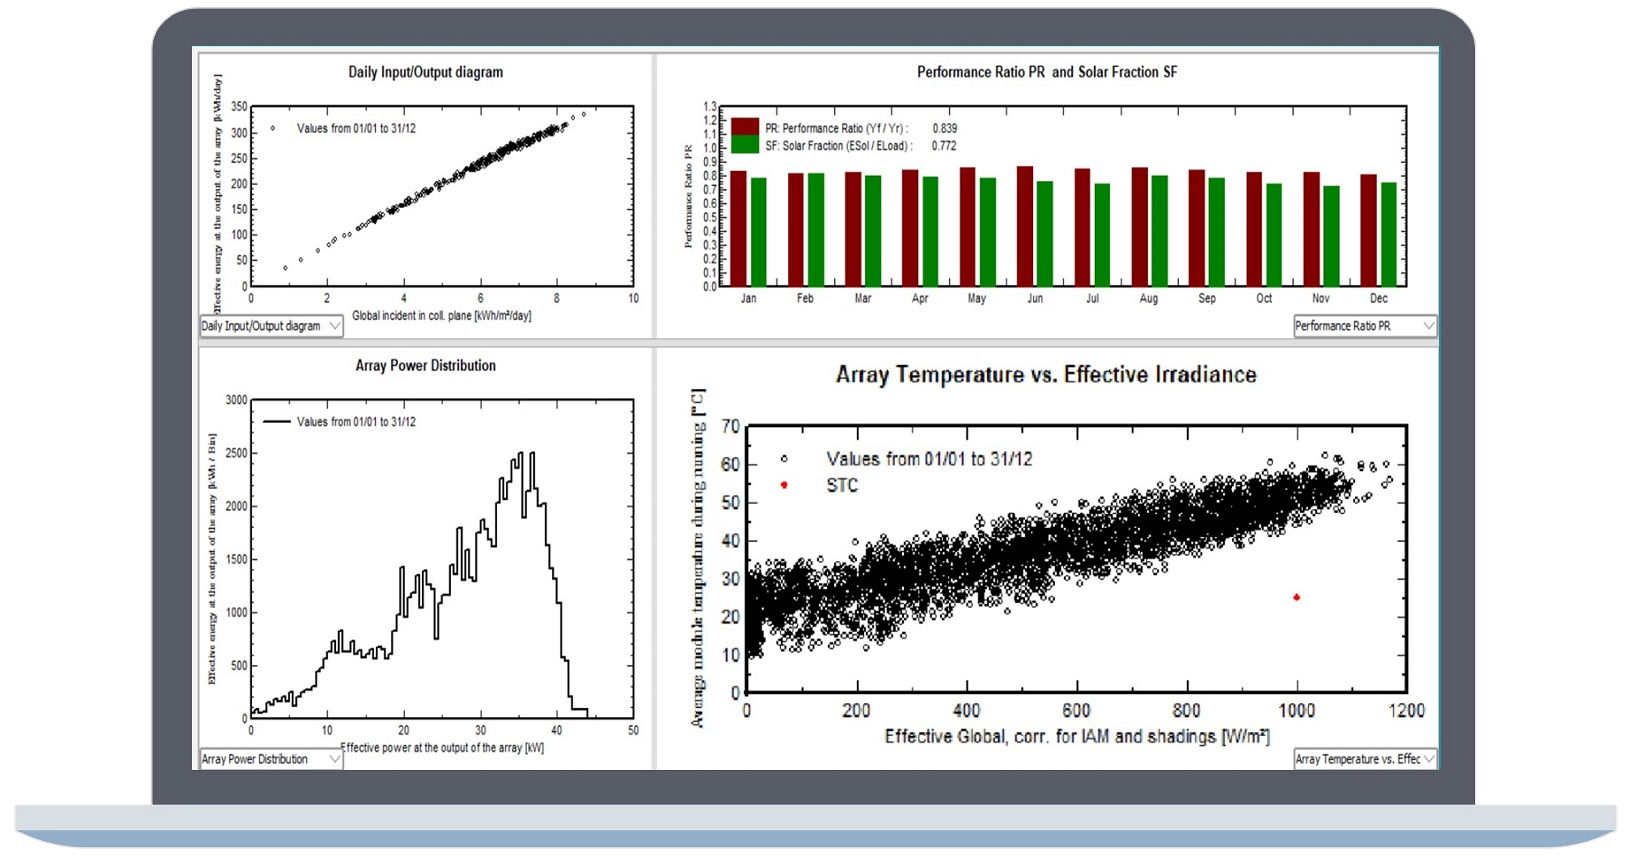Viewport: 1630px width, 860px height.
Task: Select the green SF bar for Dec
Action: tap(1389, 235)
